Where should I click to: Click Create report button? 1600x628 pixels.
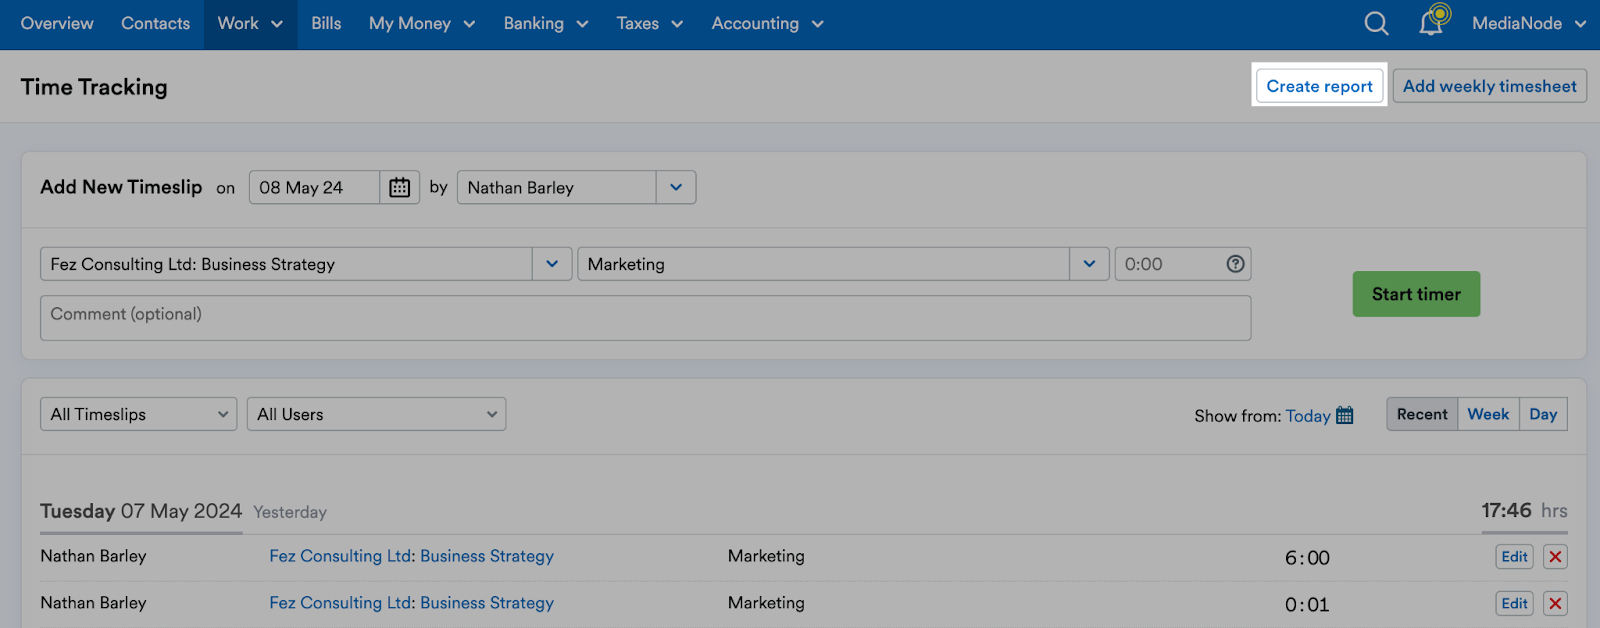[x=1319, y=86]
